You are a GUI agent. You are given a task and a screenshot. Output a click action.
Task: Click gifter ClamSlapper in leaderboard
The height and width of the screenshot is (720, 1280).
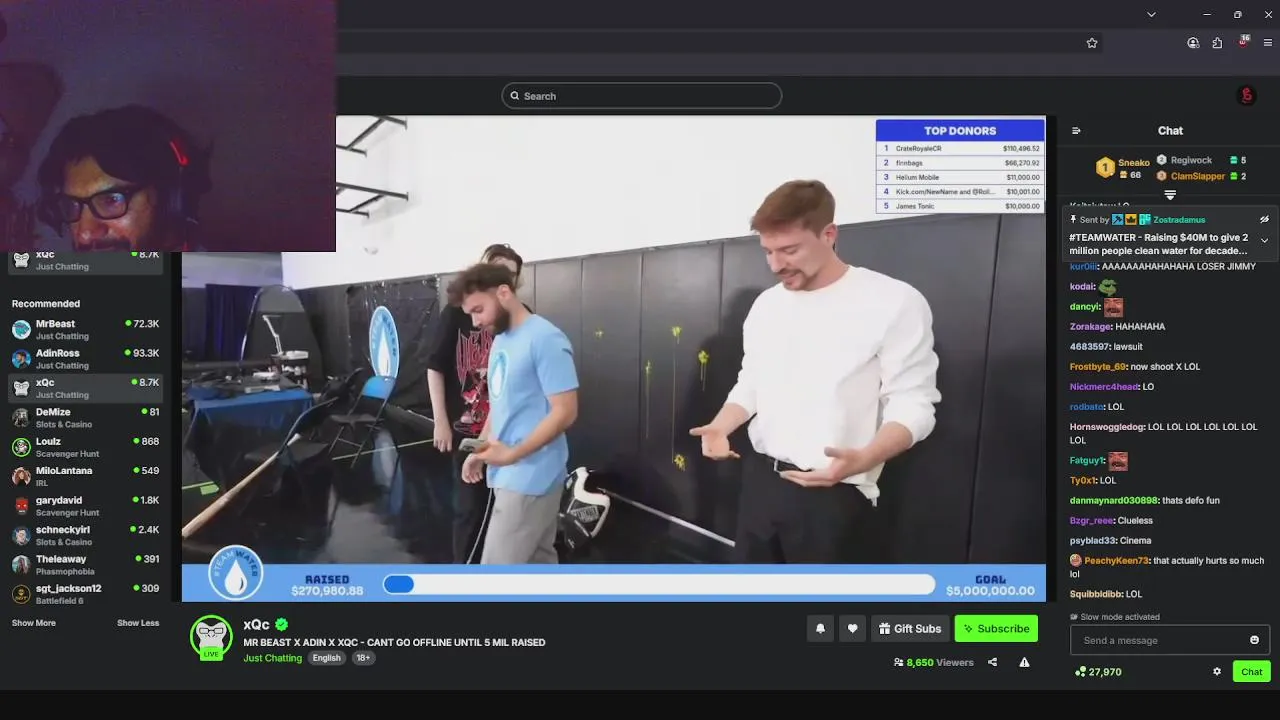pyautogui.click(x=1198, y=176)
